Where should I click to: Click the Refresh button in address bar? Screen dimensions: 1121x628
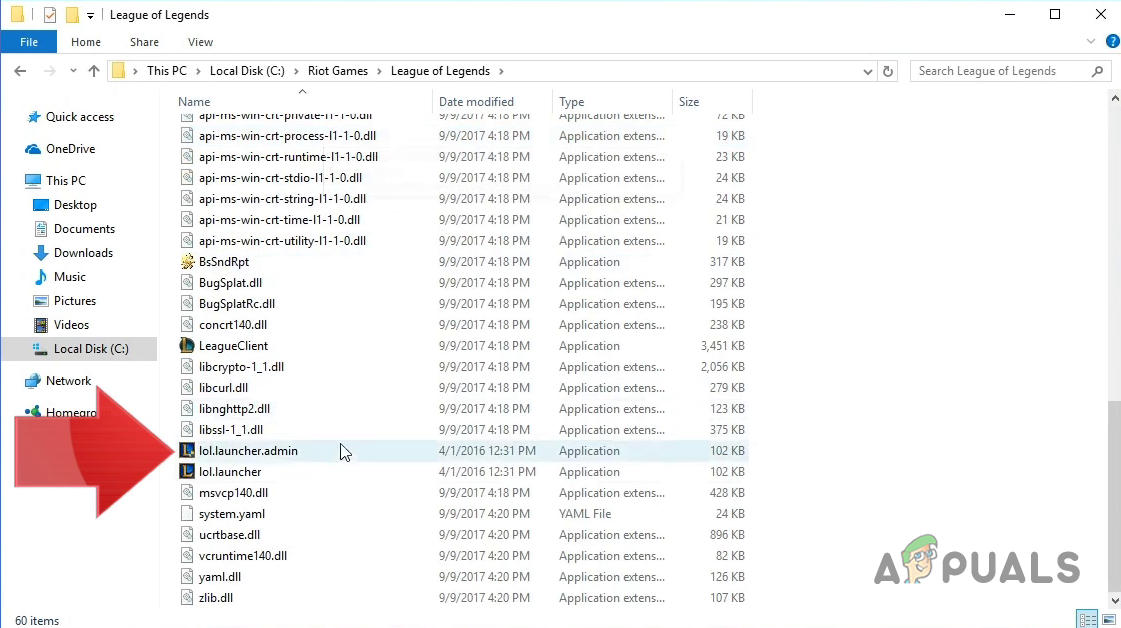pyautogui.click(x=888, y=71)
